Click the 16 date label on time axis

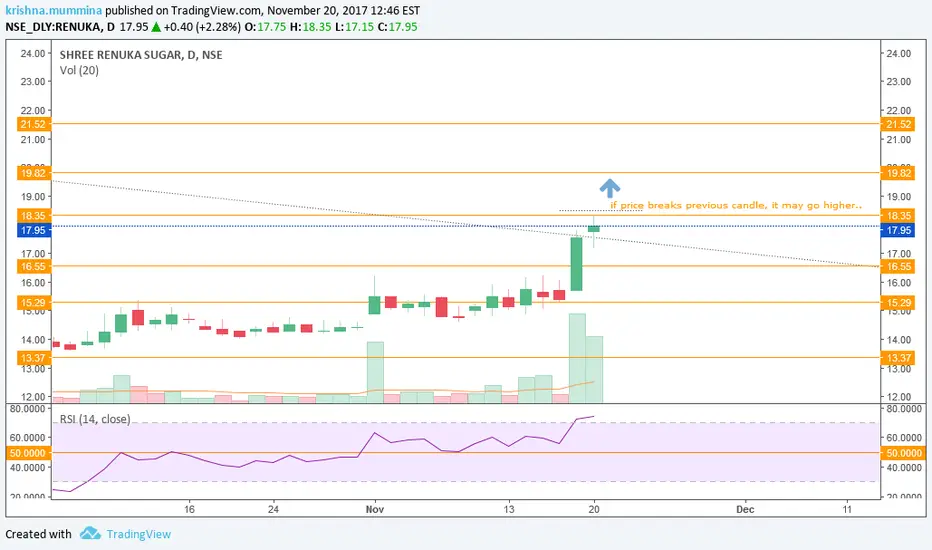[x=189, y=509]
